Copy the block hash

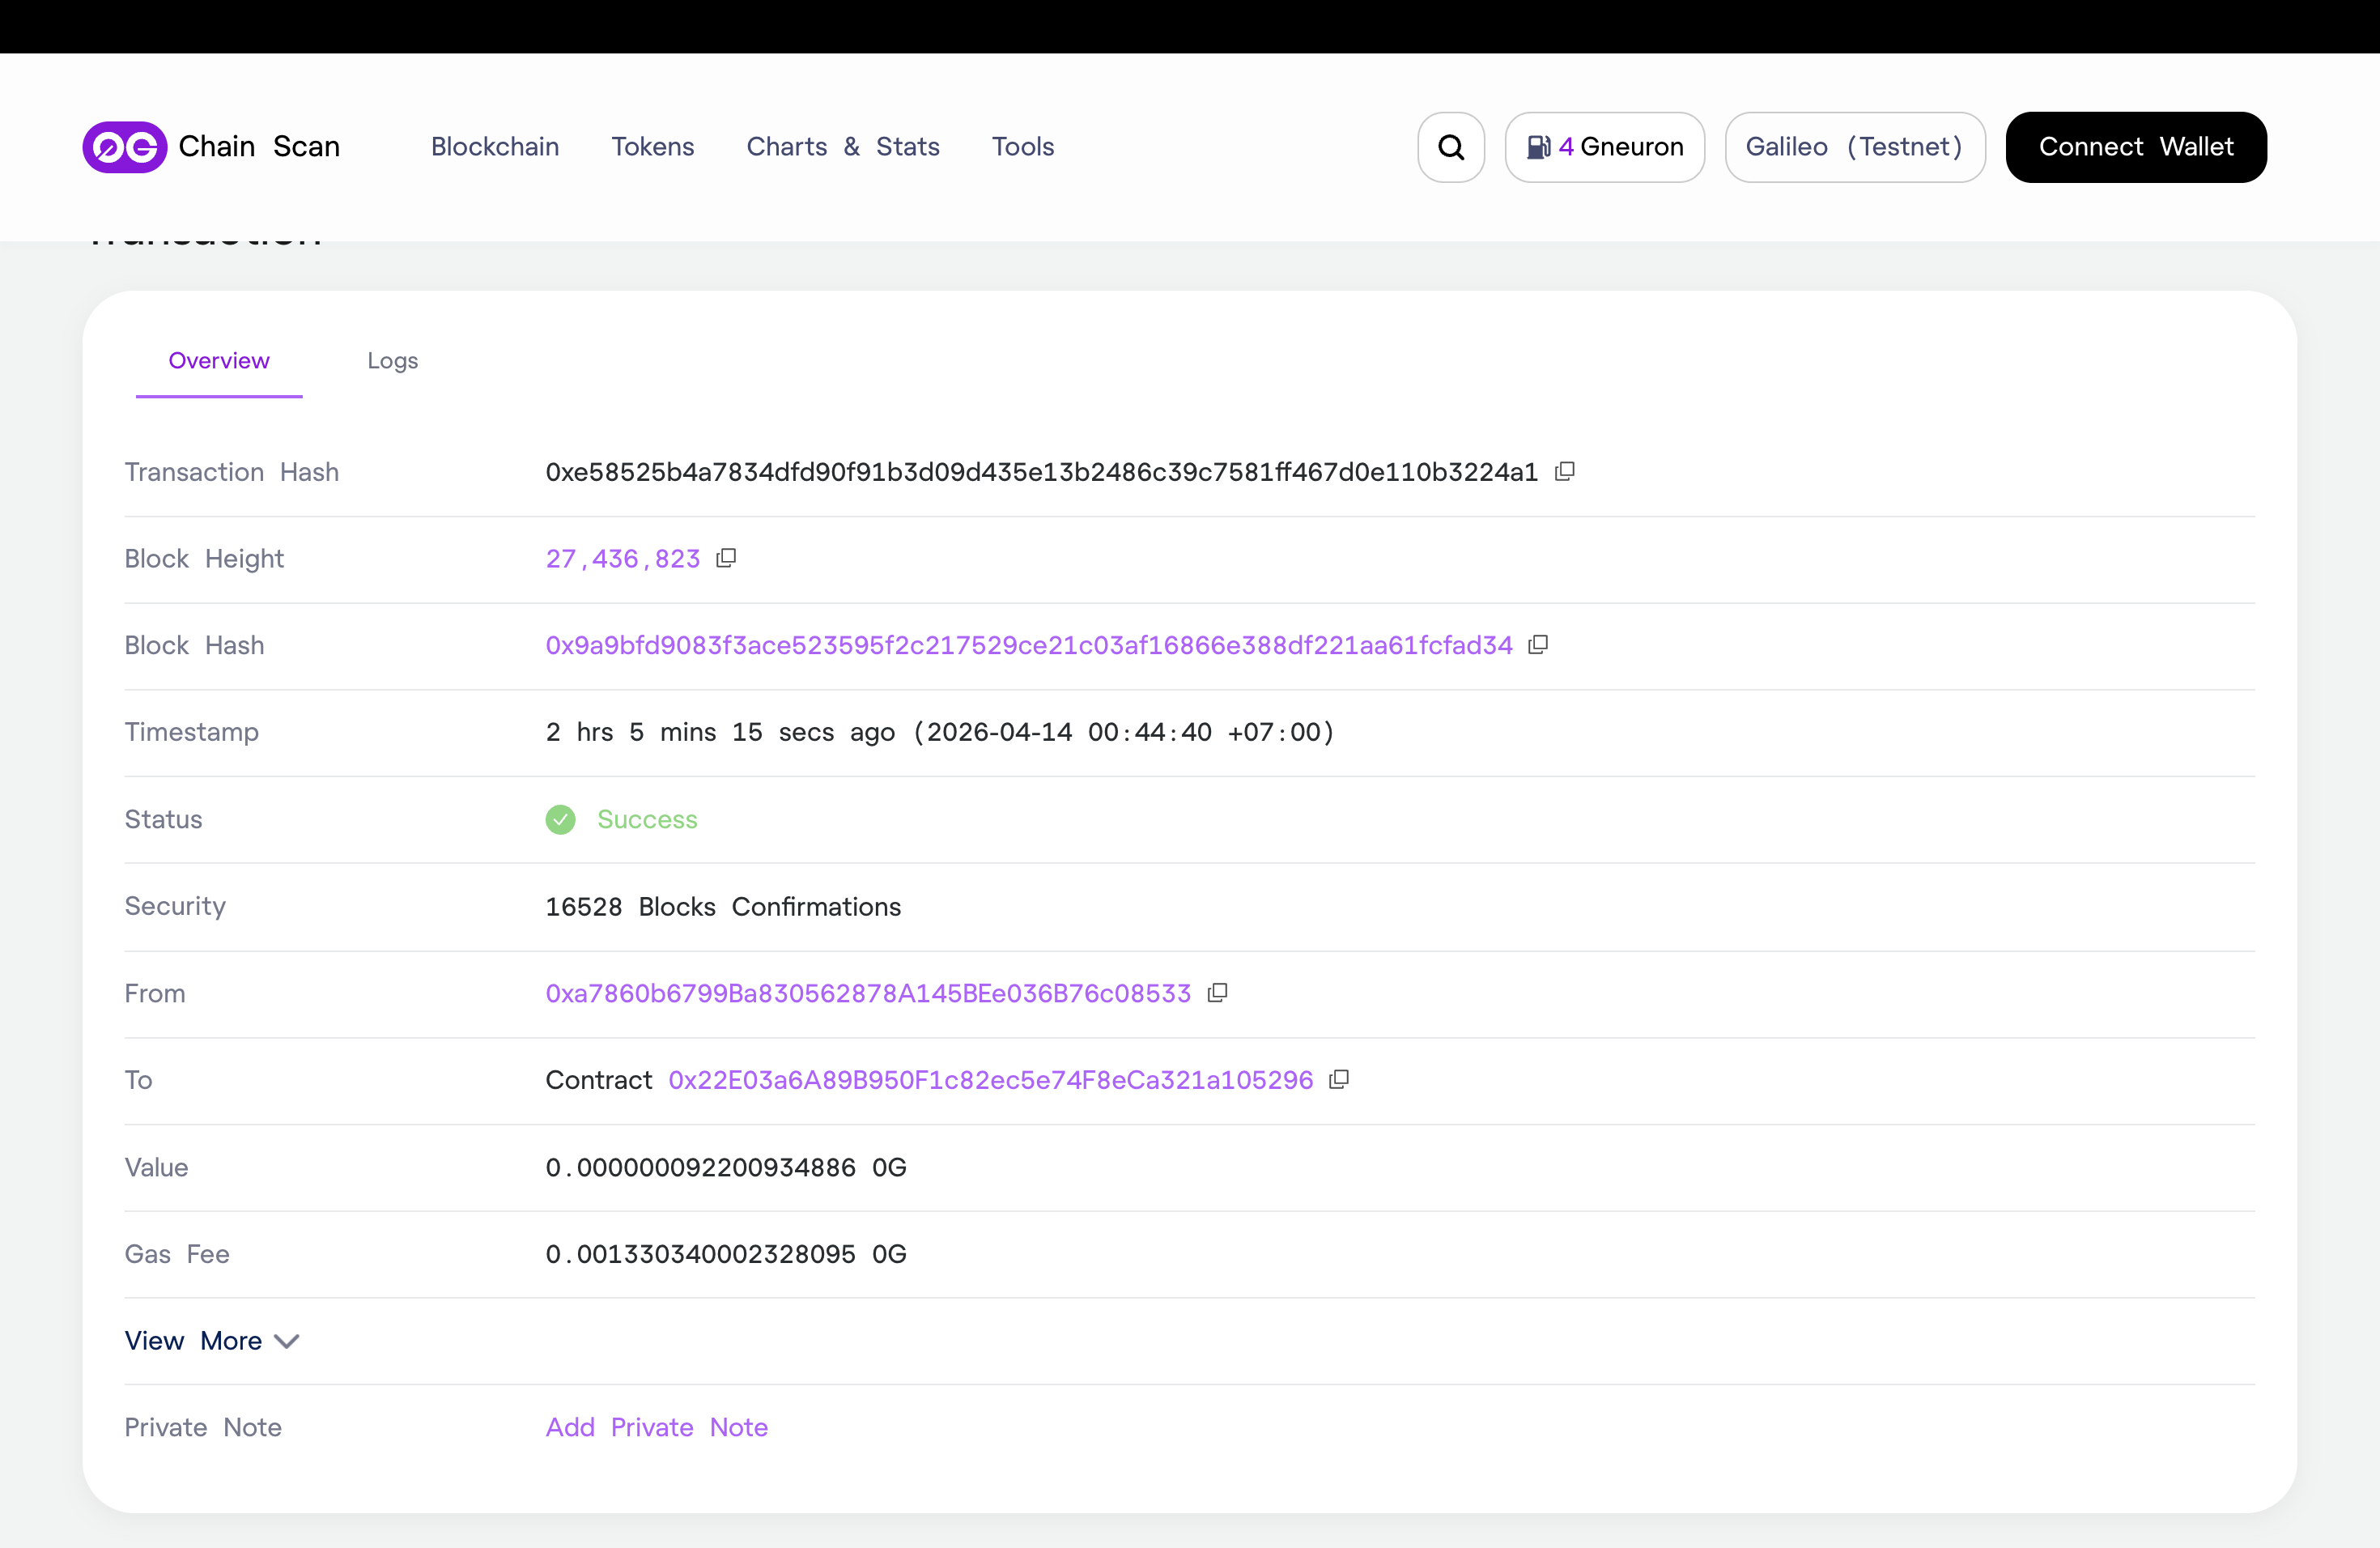click(1538, 645)
